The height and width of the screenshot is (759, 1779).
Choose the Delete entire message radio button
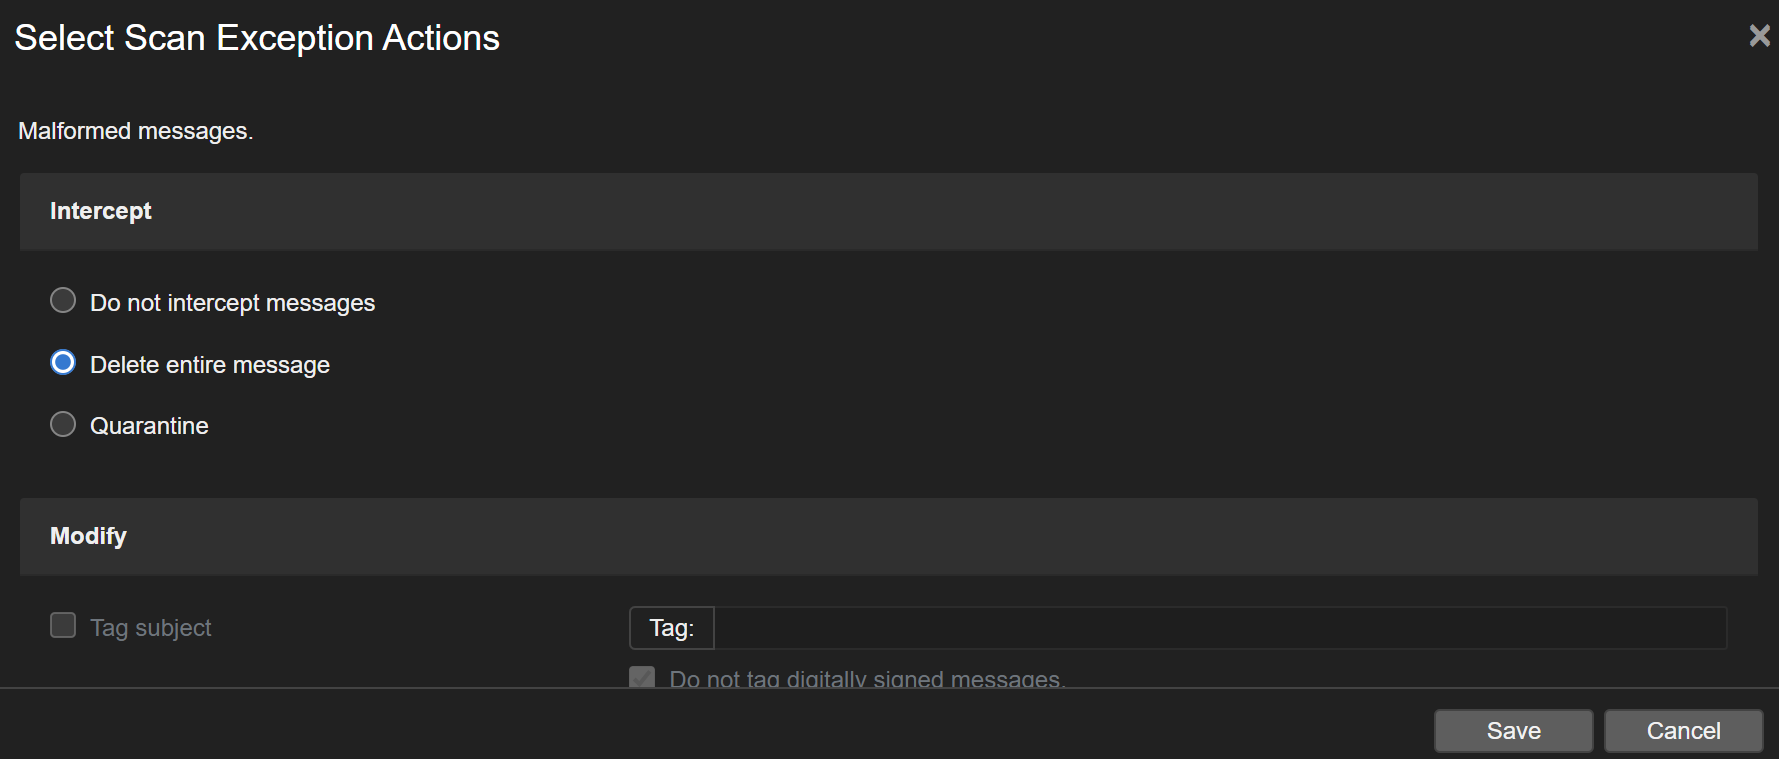tap(63, 363)
